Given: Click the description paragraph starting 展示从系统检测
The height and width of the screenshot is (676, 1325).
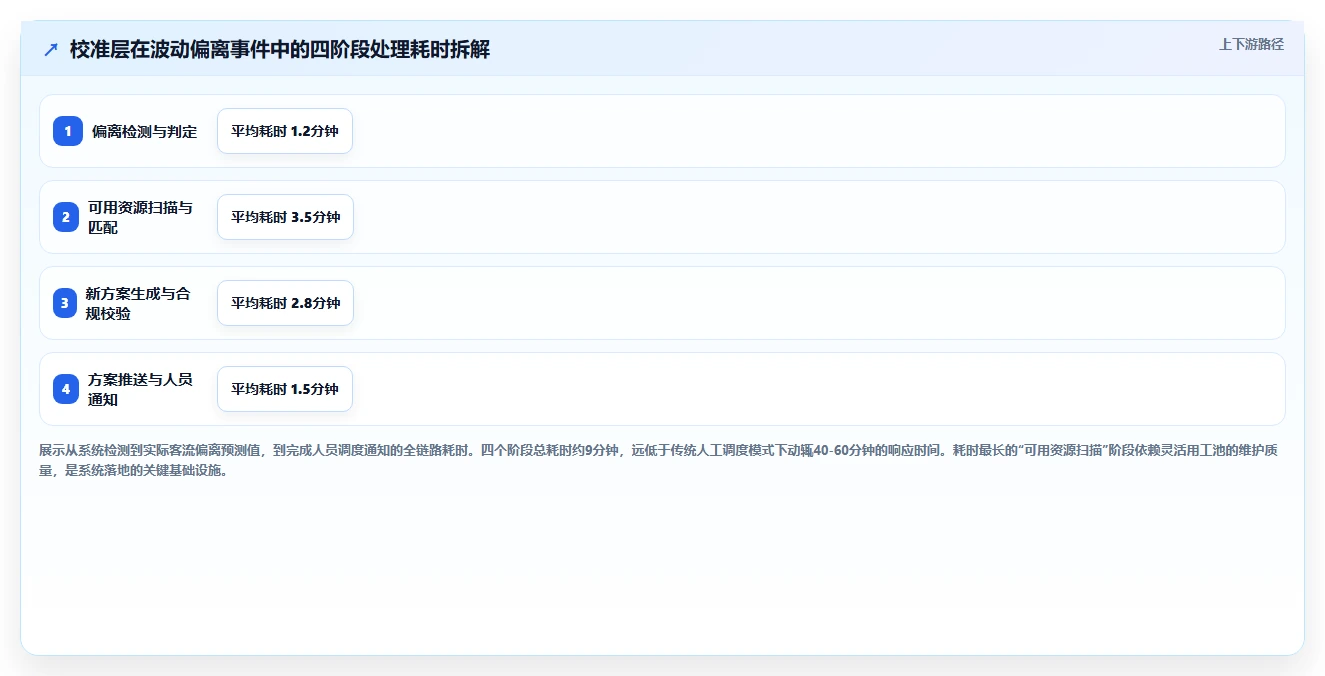Looking at the screenshot, I should tap(659, 460).
